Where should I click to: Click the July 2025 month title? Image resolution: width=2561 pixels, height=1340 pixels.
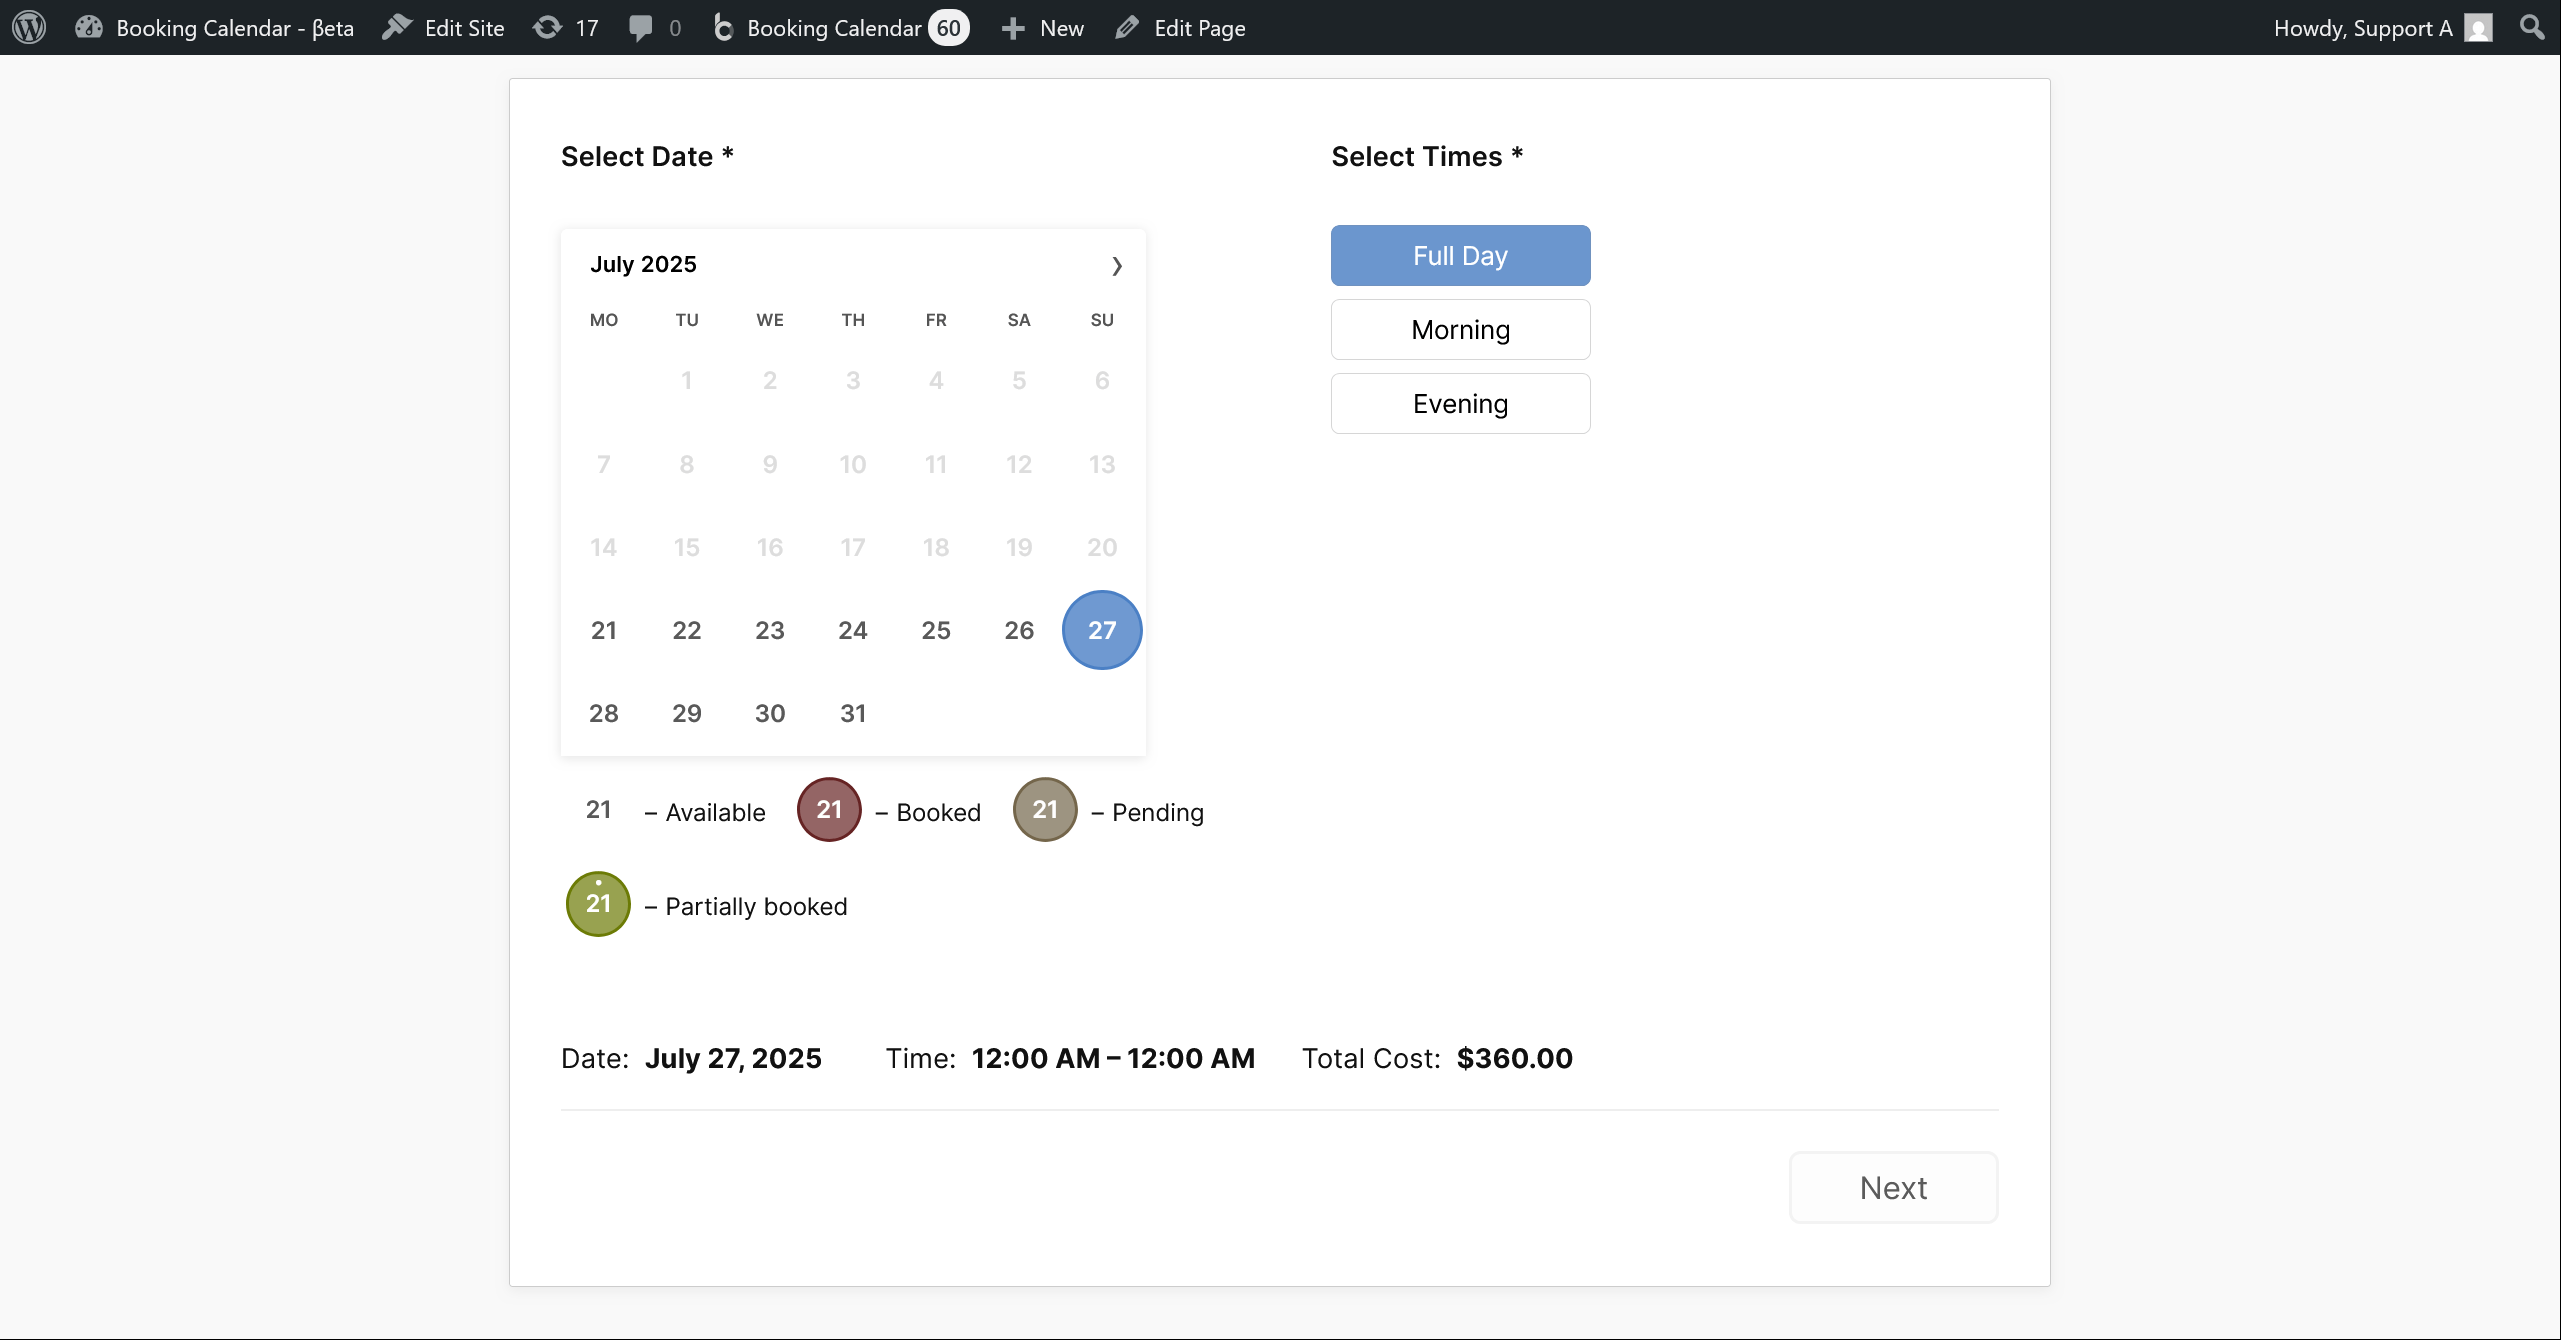(x=643, y=264)
